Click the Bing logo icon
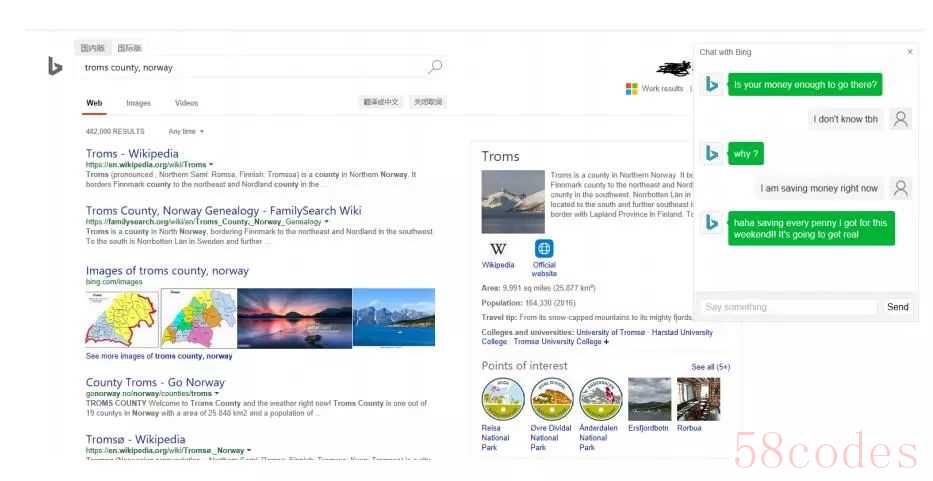Image resolution: width=933 pixels, height=481 pixels. tap(55, 67)
